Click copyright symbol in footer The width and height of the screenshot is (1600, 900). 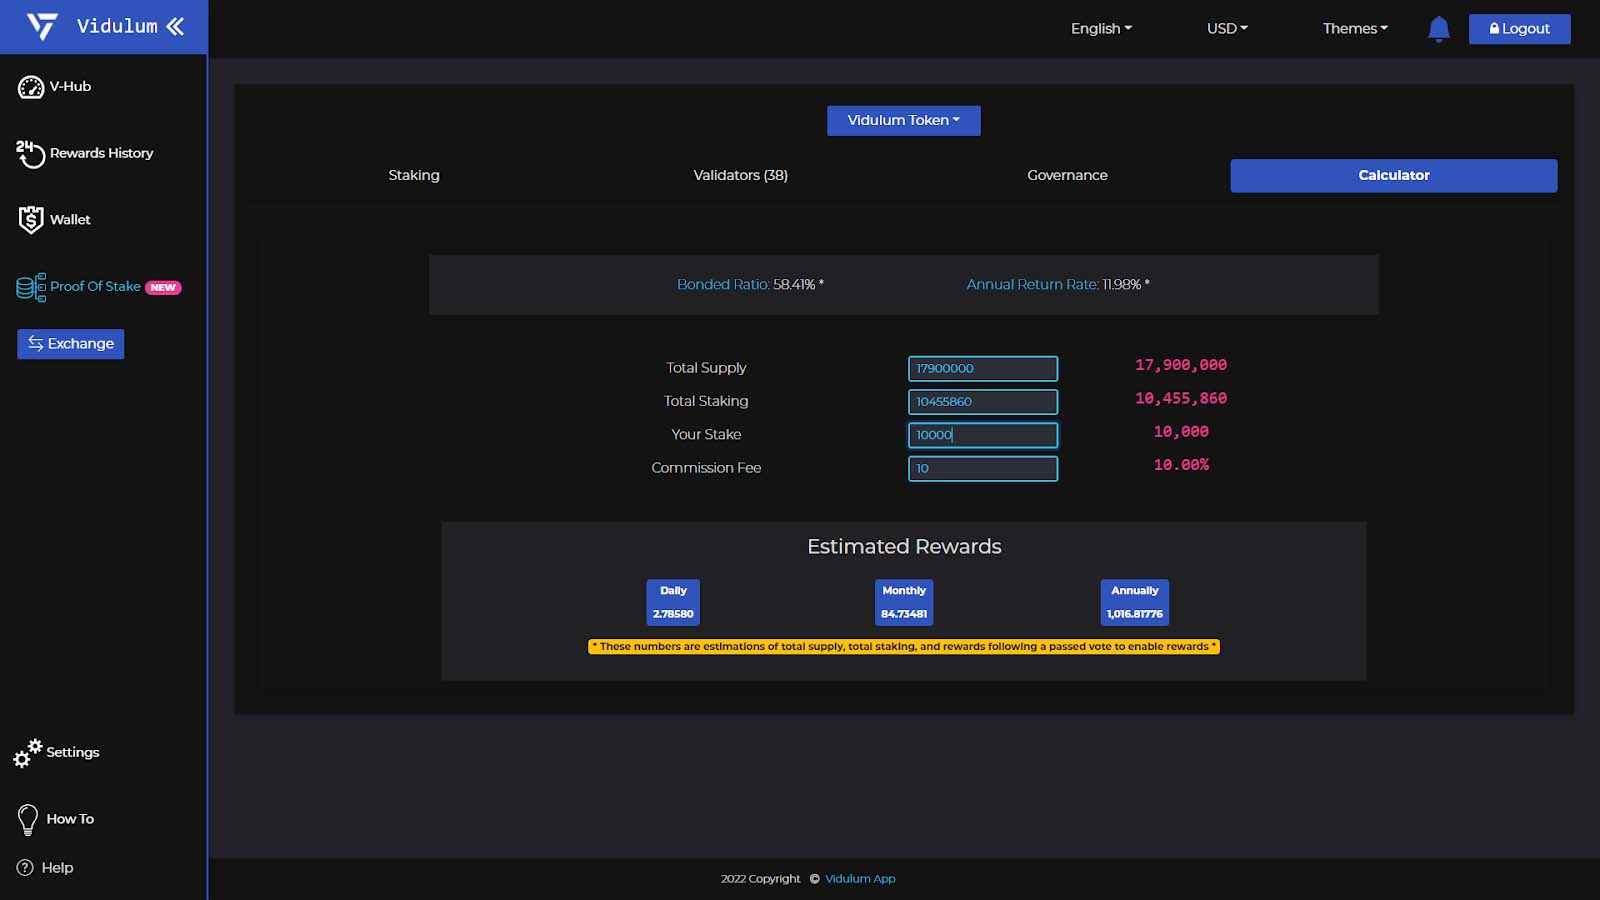point(814,879)
